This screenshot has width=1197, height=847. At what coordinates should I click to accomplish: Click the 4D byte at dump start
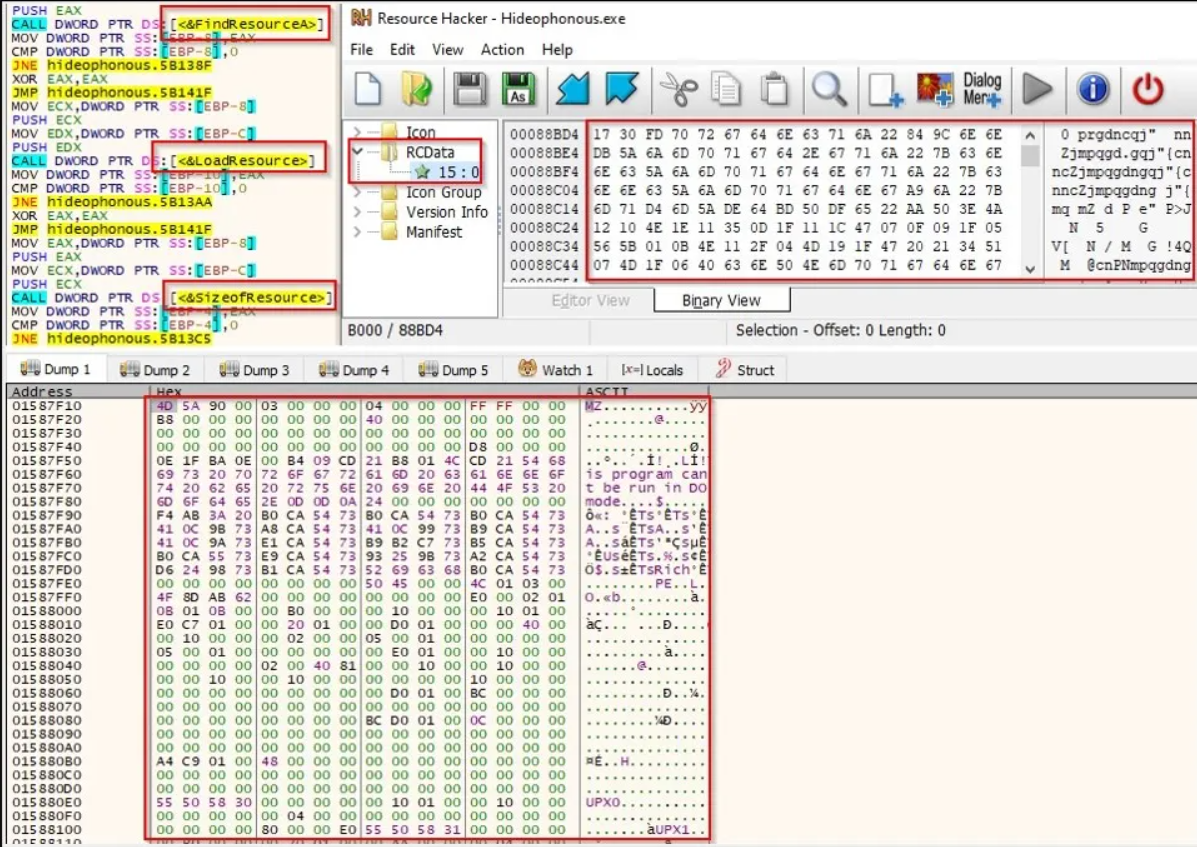[165, 406]
